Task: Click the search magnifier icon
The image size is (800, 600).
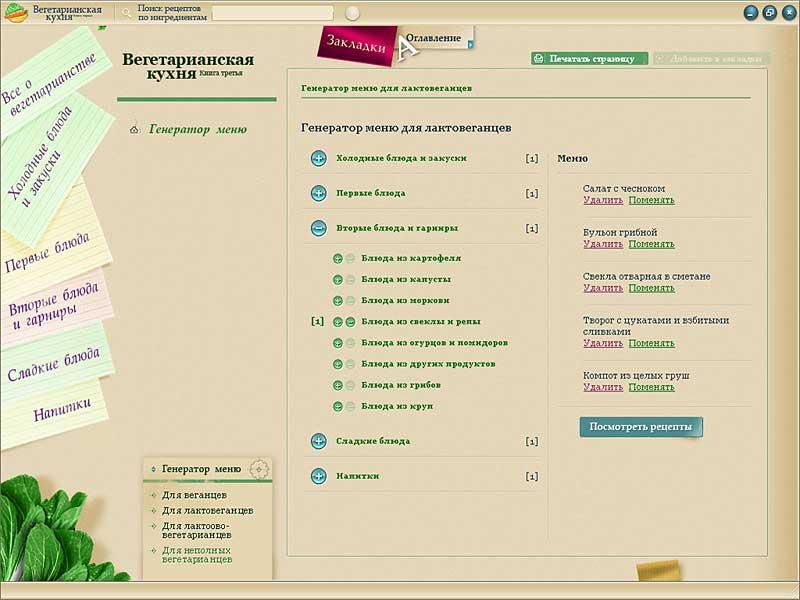Action: coord(126,13)
